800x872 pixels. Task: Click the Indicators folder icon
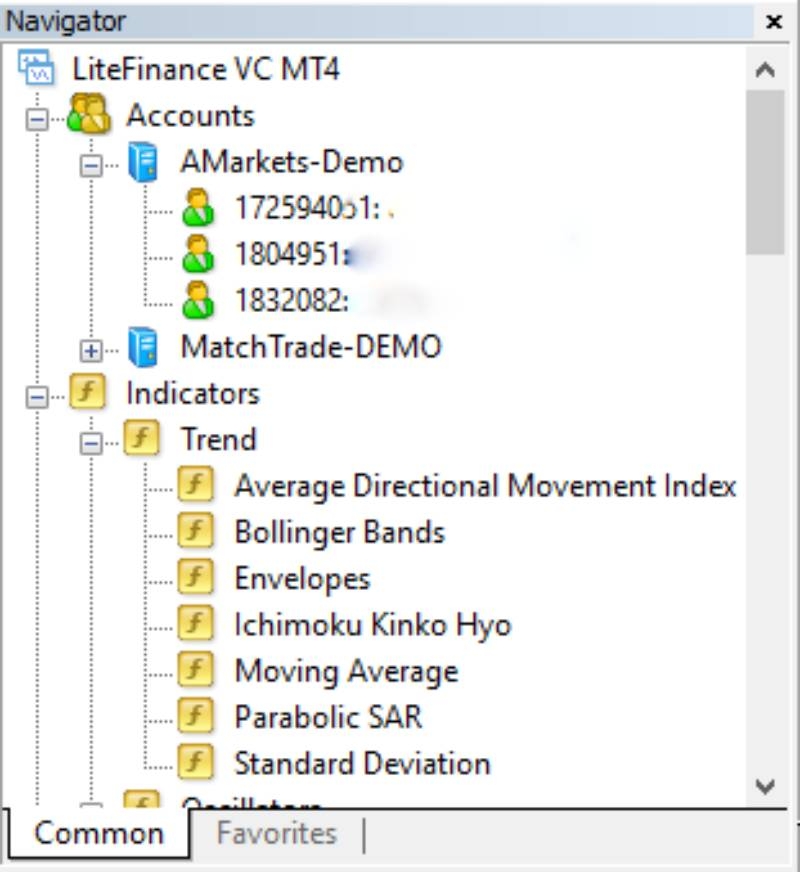click(x=87, y=392)
